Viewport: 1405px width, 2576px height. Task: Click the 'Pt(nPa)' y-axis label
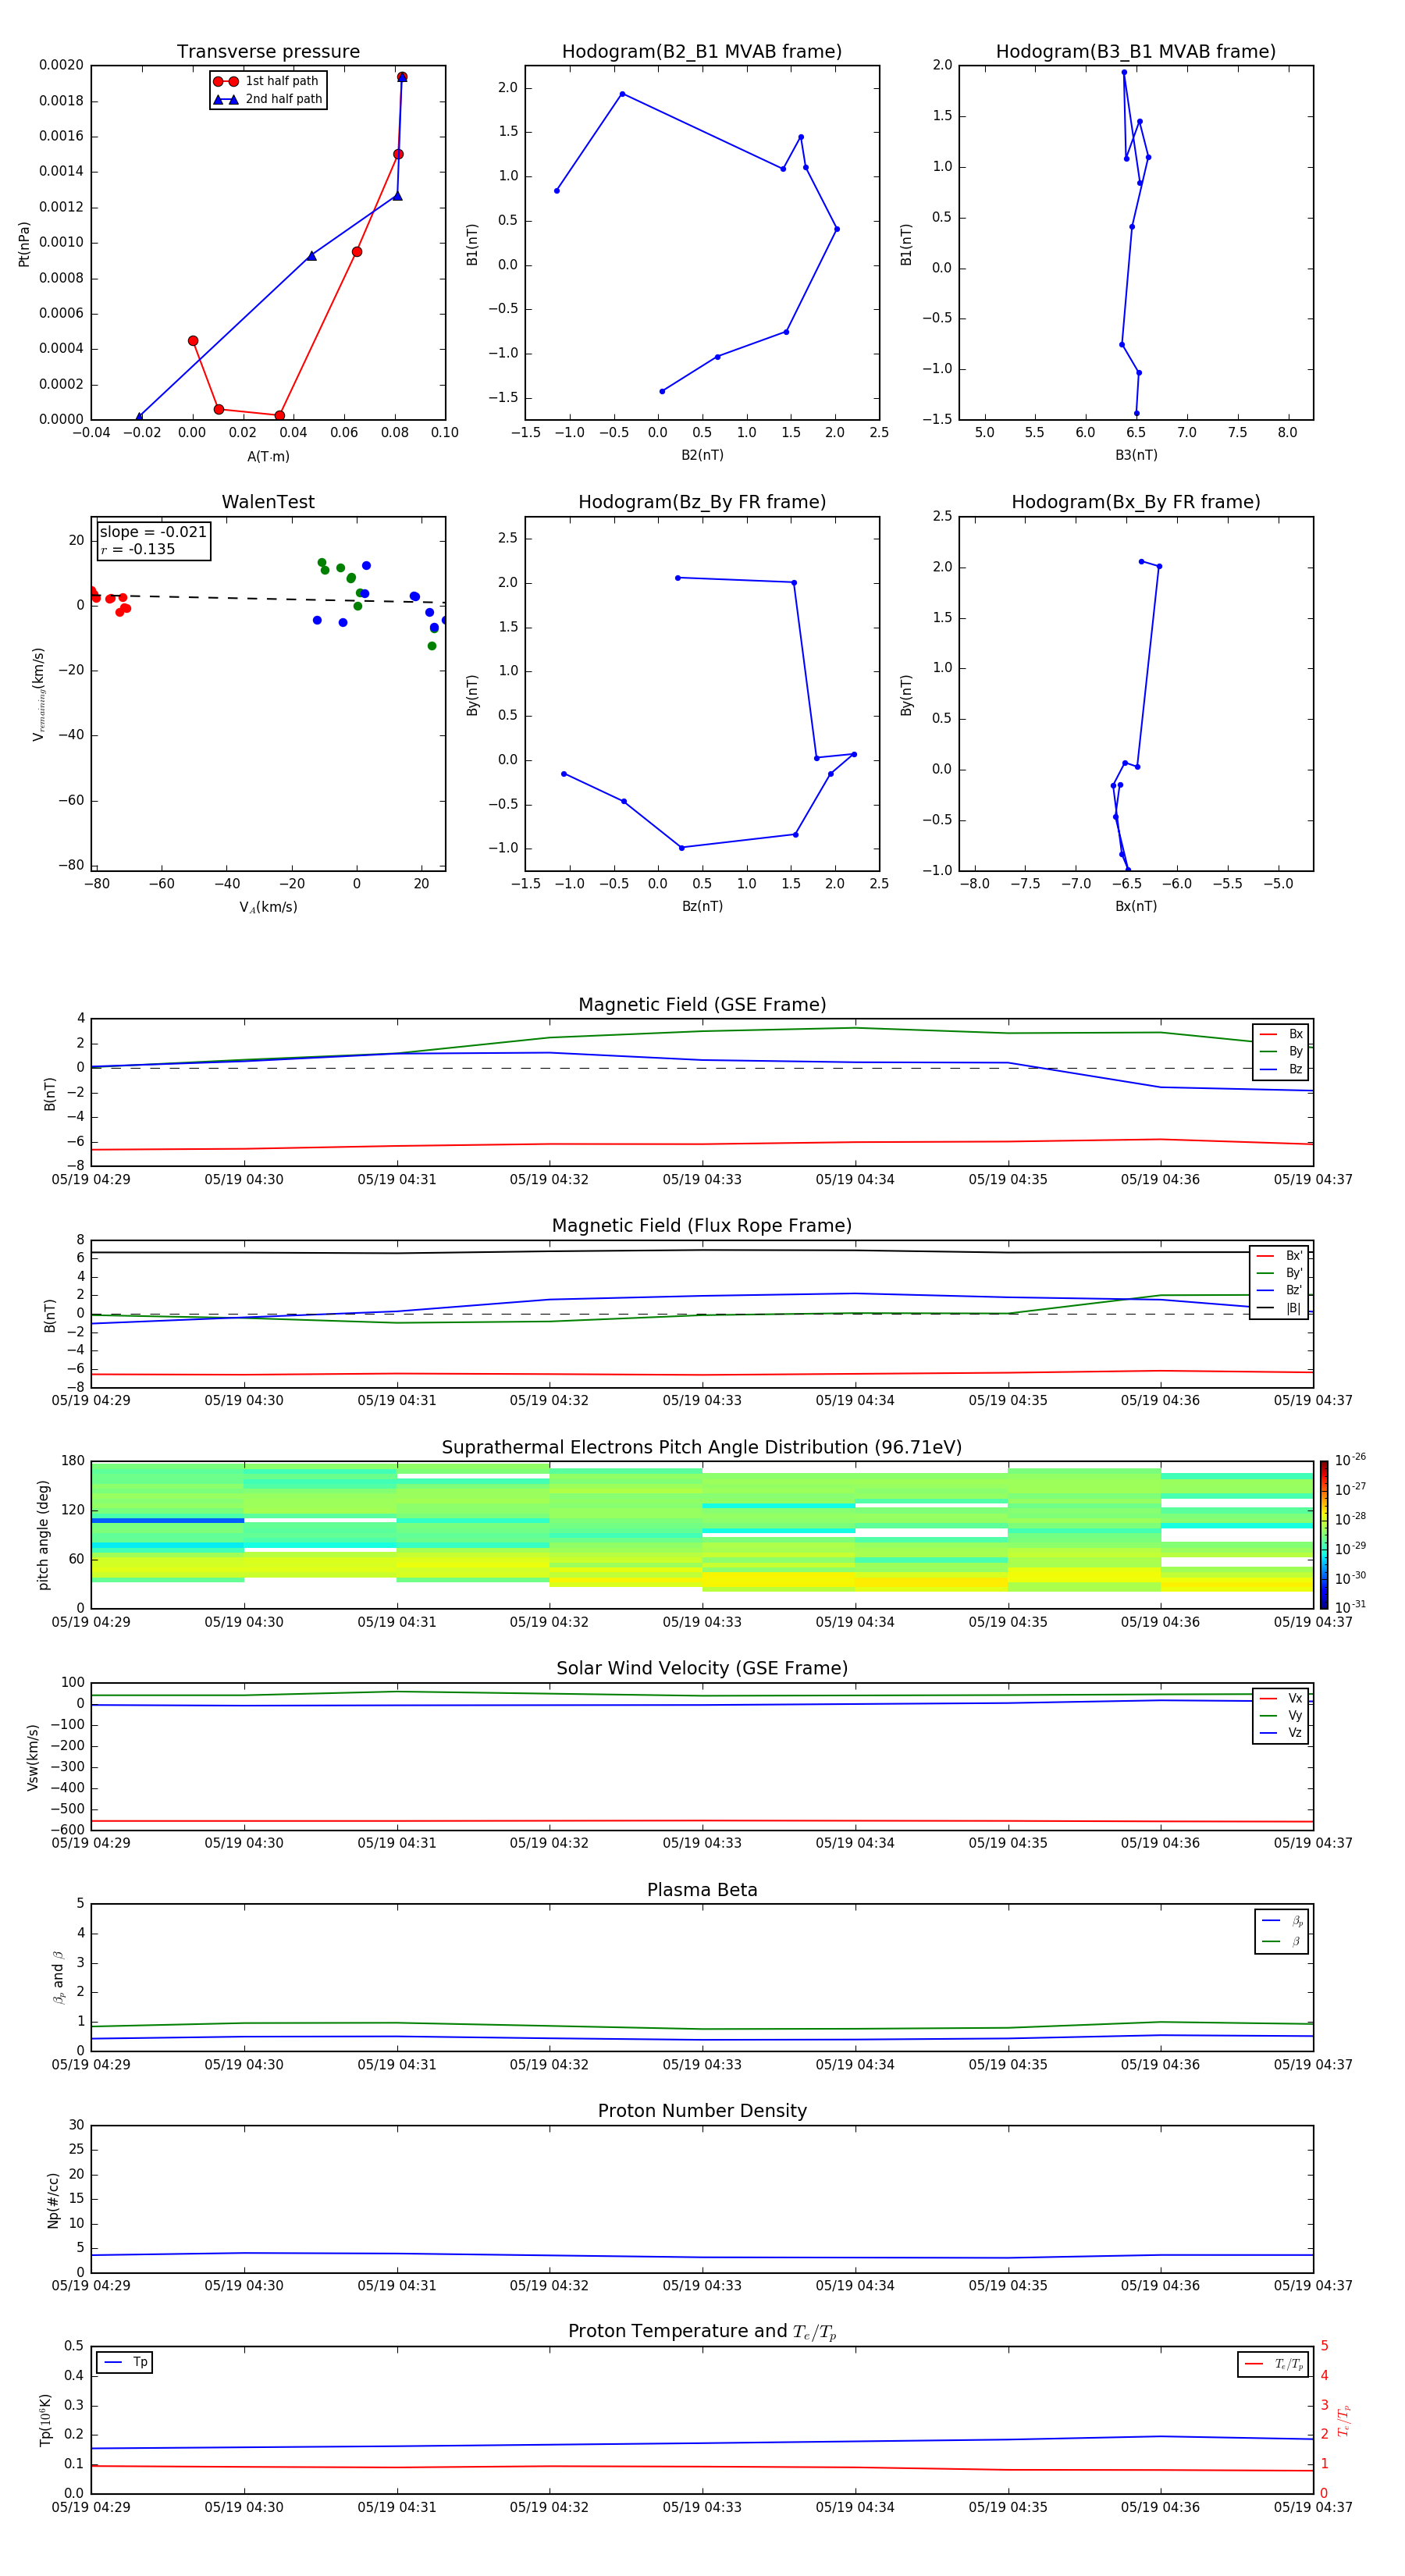click(x=24, y=243)
